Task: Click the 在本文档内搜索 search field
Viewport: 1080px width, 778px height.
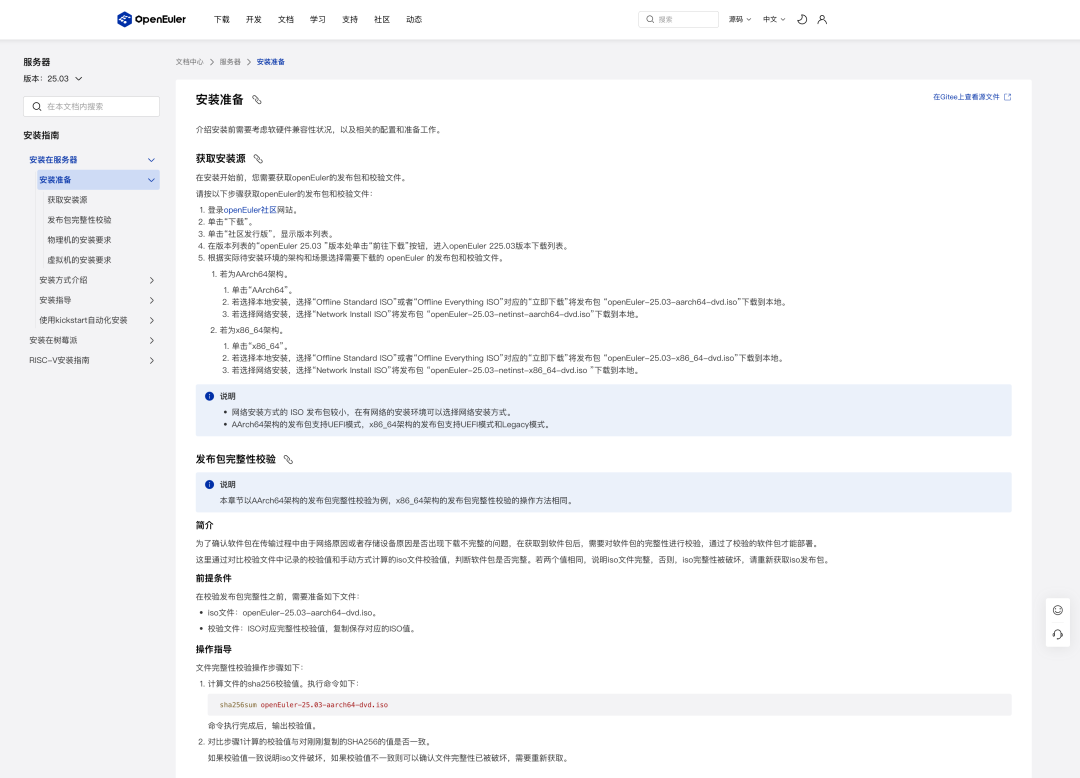Action: (92, 107)
